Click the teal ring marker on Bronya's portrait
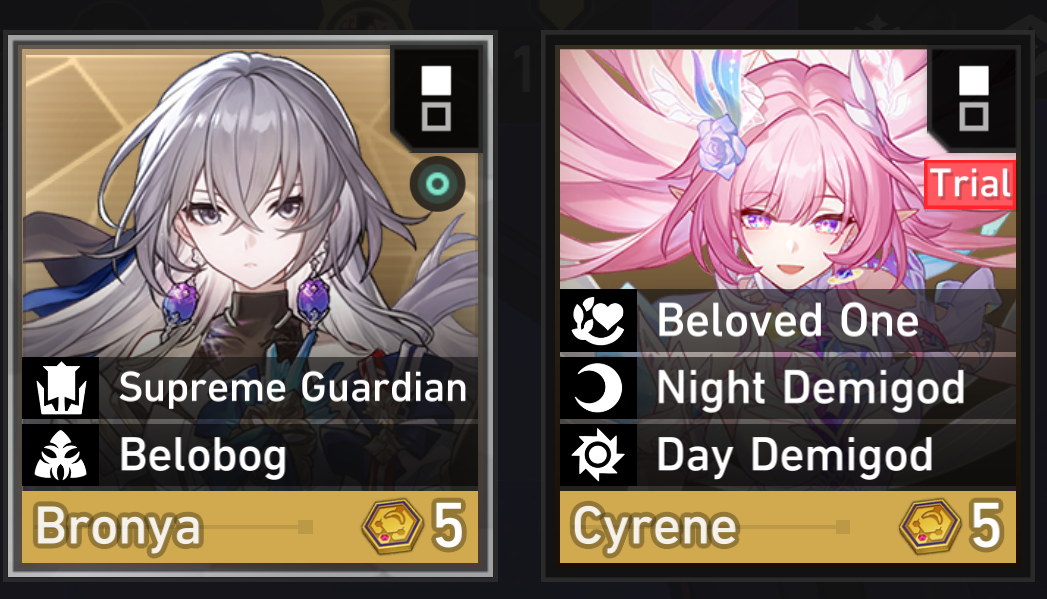The height and width of the screenshot is (599, 1047). pos(437,184)
